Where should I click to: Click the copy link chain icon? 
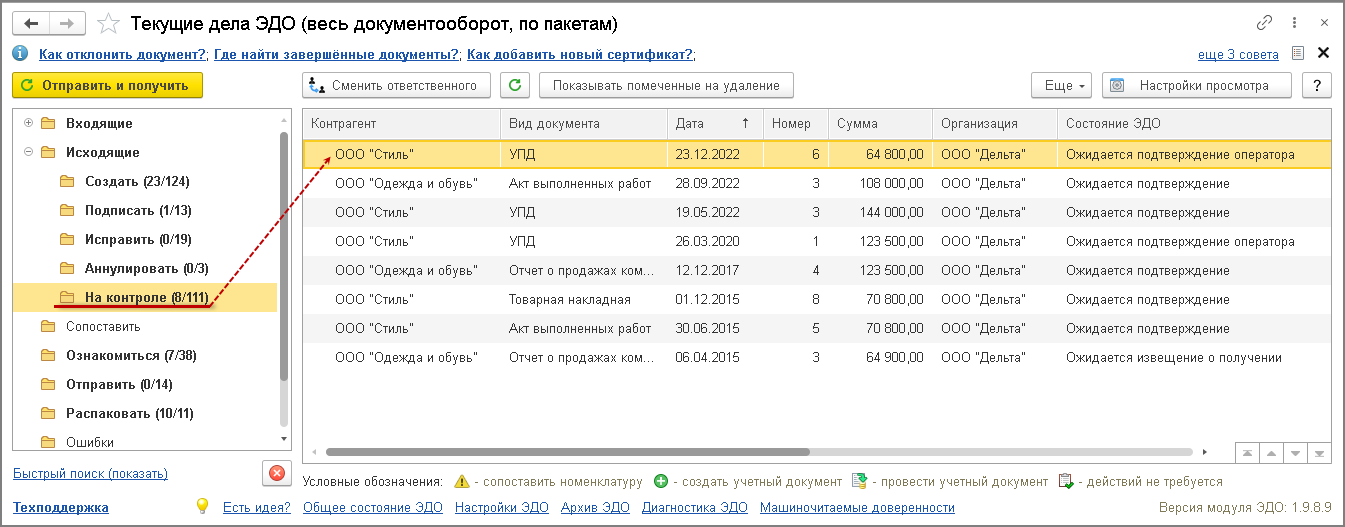[x=1265, y=22]
